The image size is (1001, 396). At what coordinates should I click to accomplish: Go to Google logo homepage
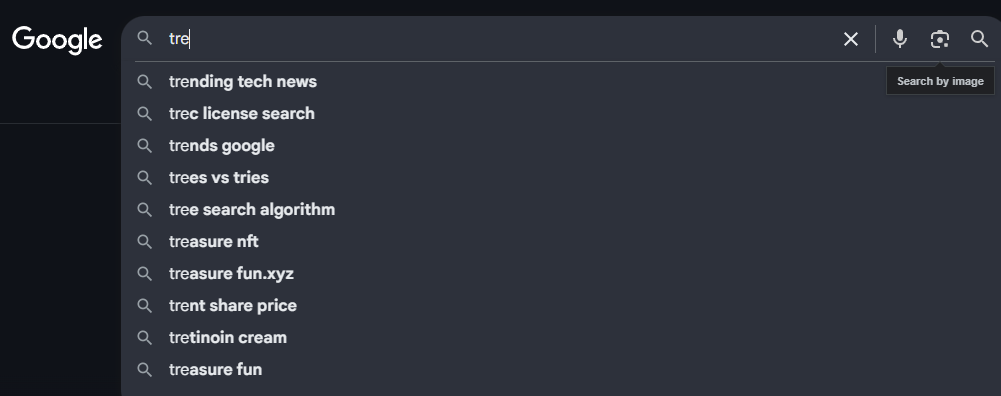57,40
